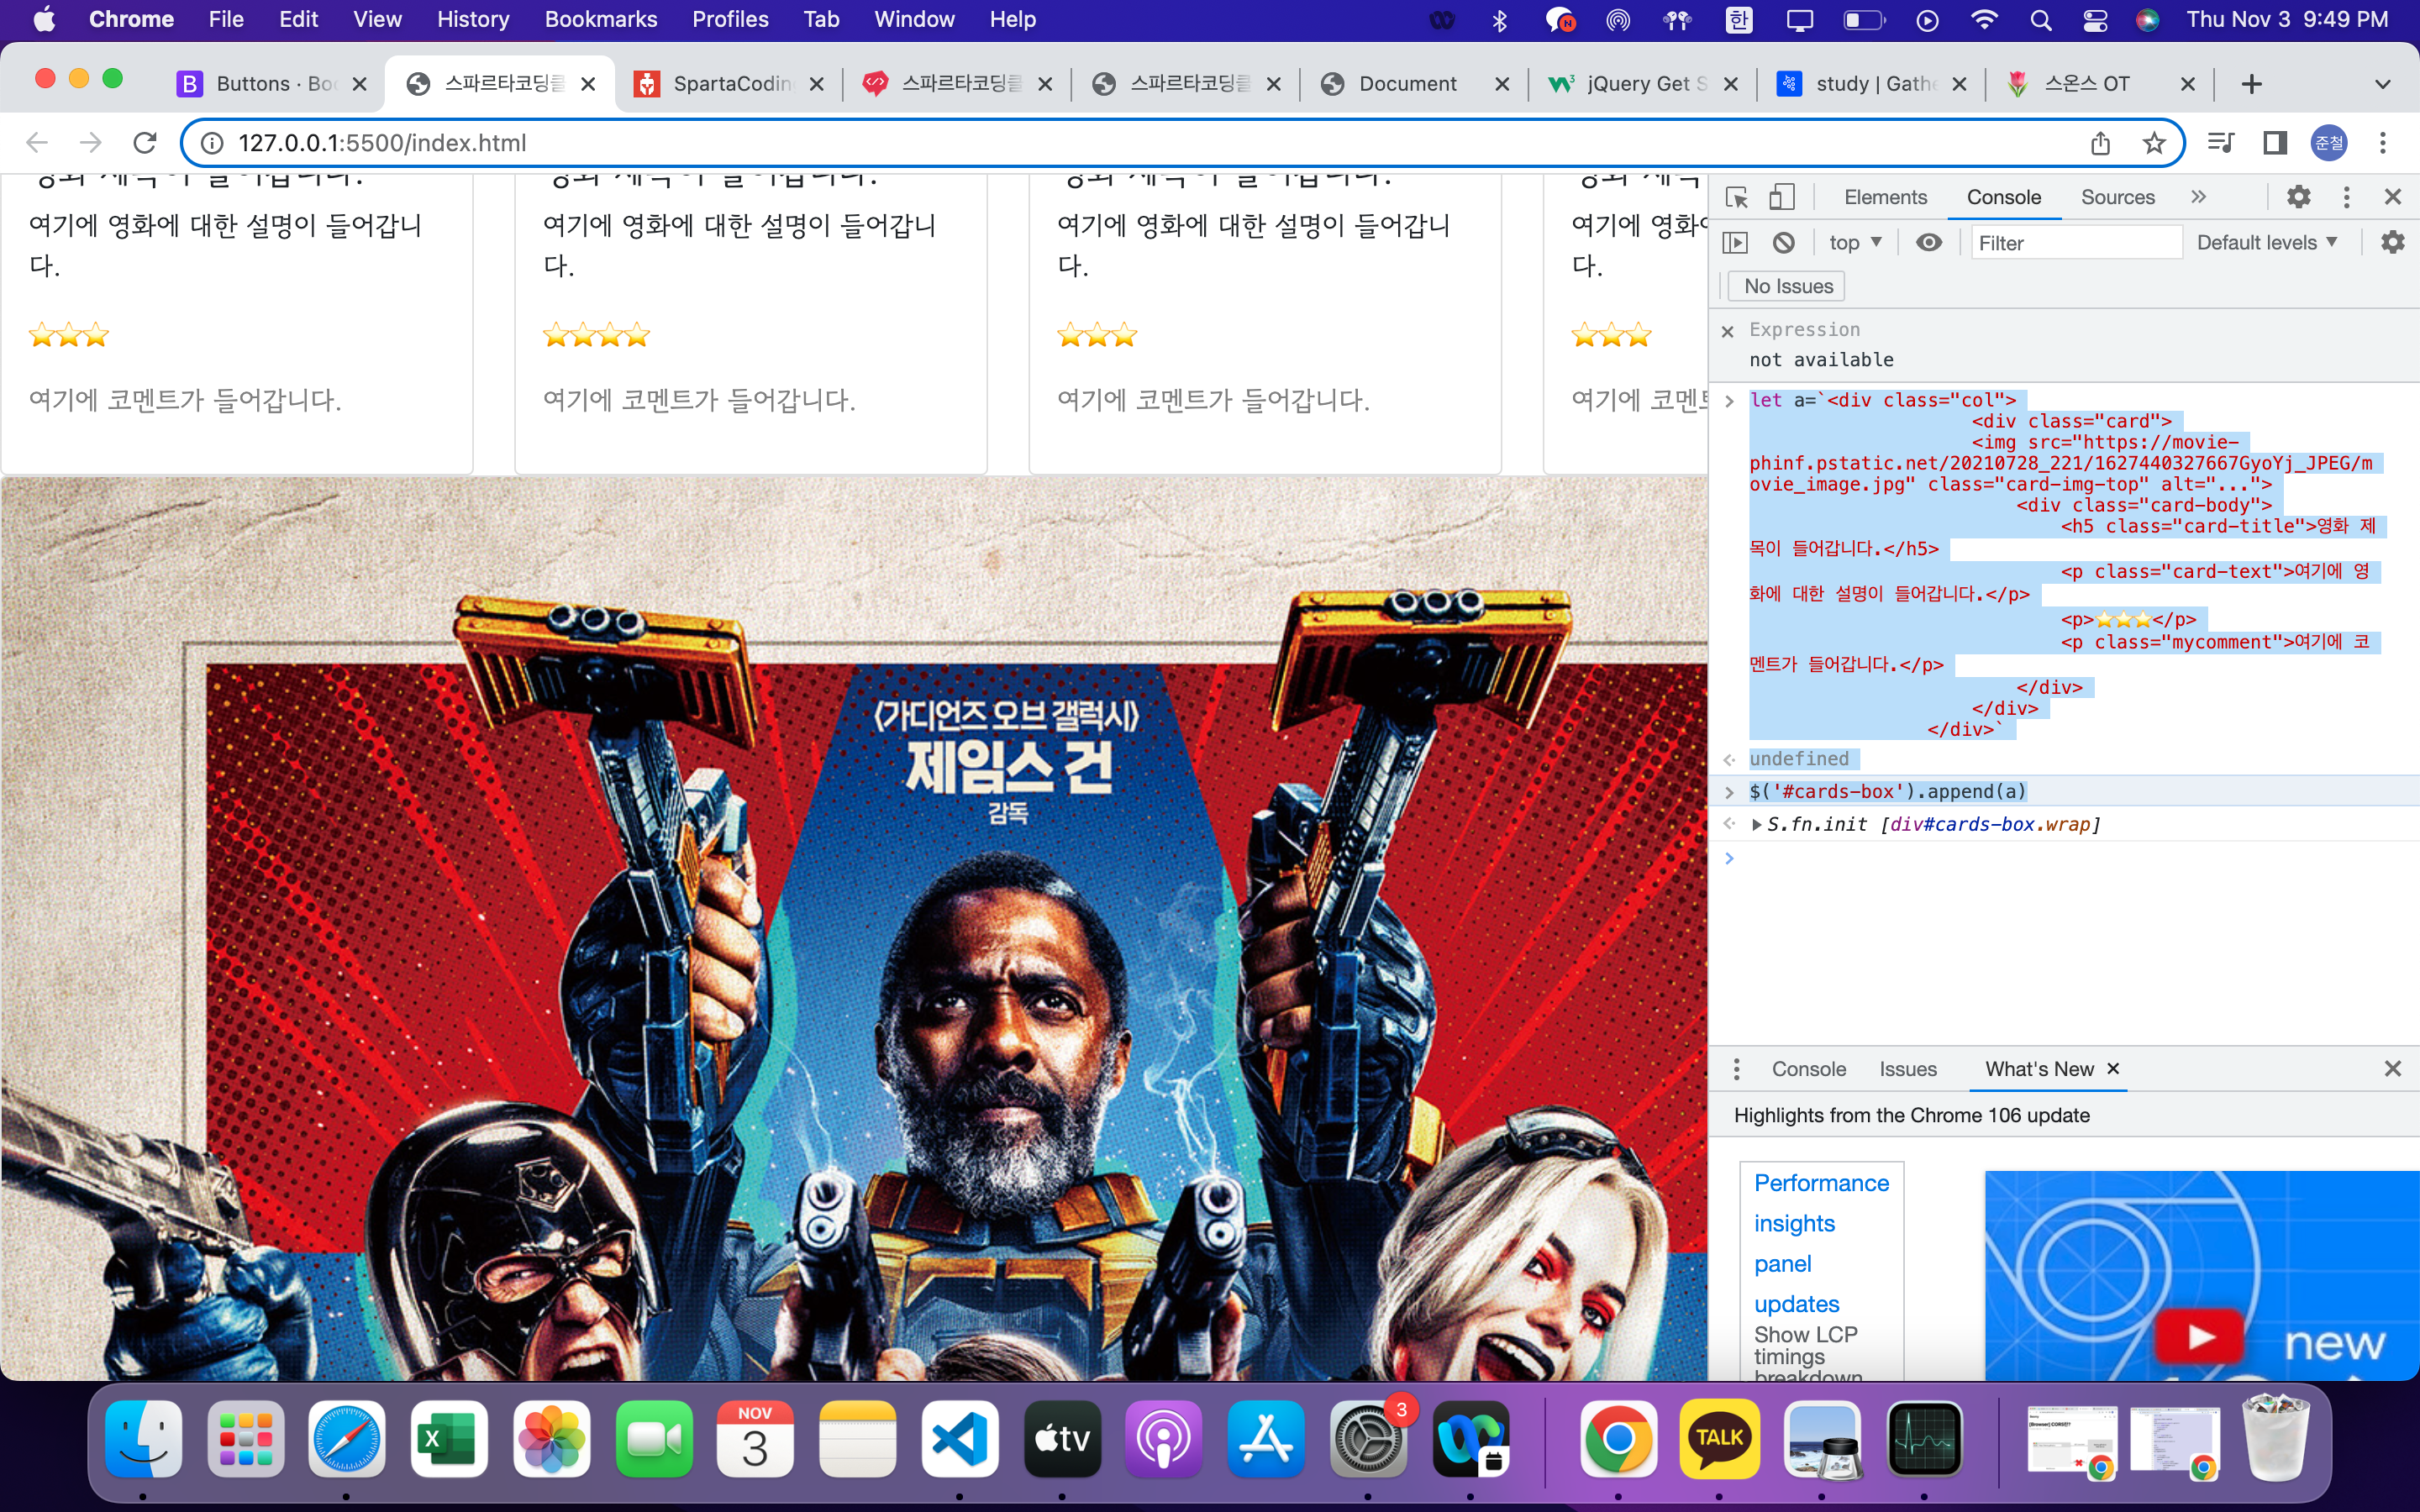Click the live expression eye icon

click(x=1929, y=243)
